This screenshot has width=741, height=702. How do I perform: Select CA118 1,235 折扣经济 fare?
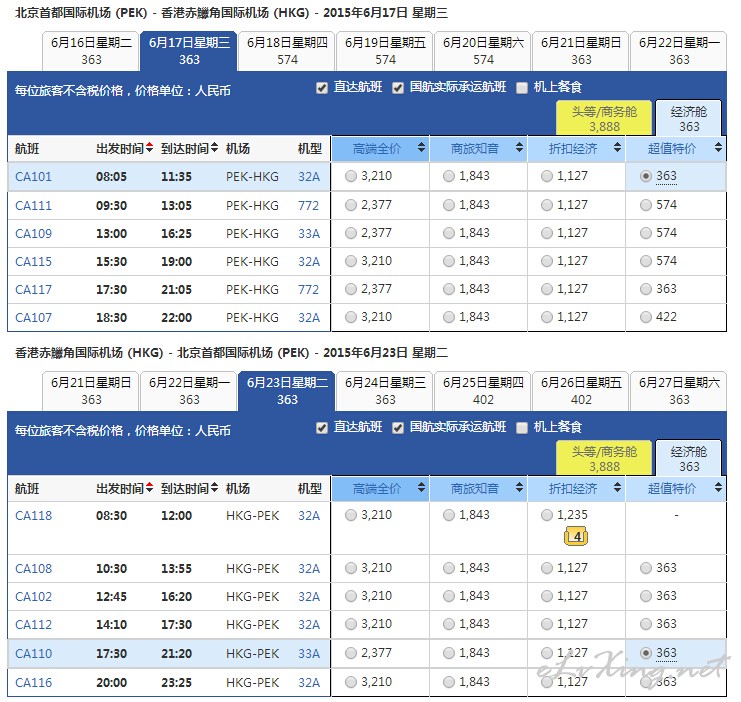pos(547,515)
